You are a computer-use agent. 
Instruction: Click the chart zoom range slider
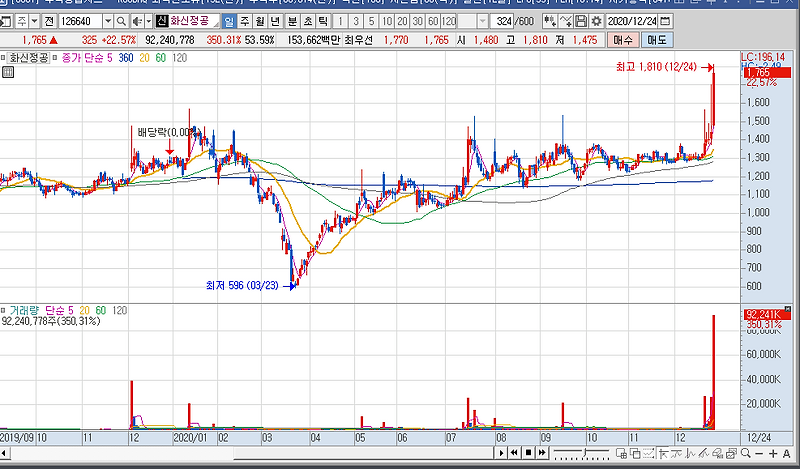[582, 453]
